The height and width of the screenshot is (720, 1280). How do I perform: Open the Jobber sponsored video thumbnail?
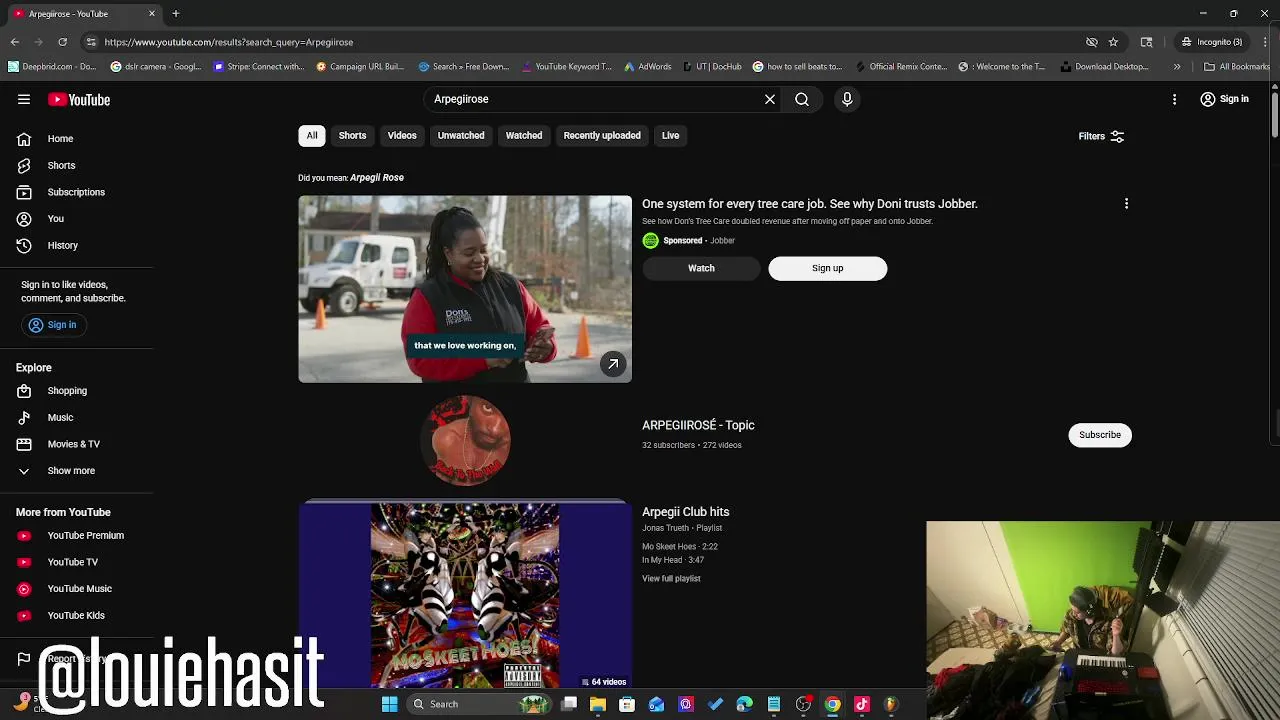(x=465, y=289)
